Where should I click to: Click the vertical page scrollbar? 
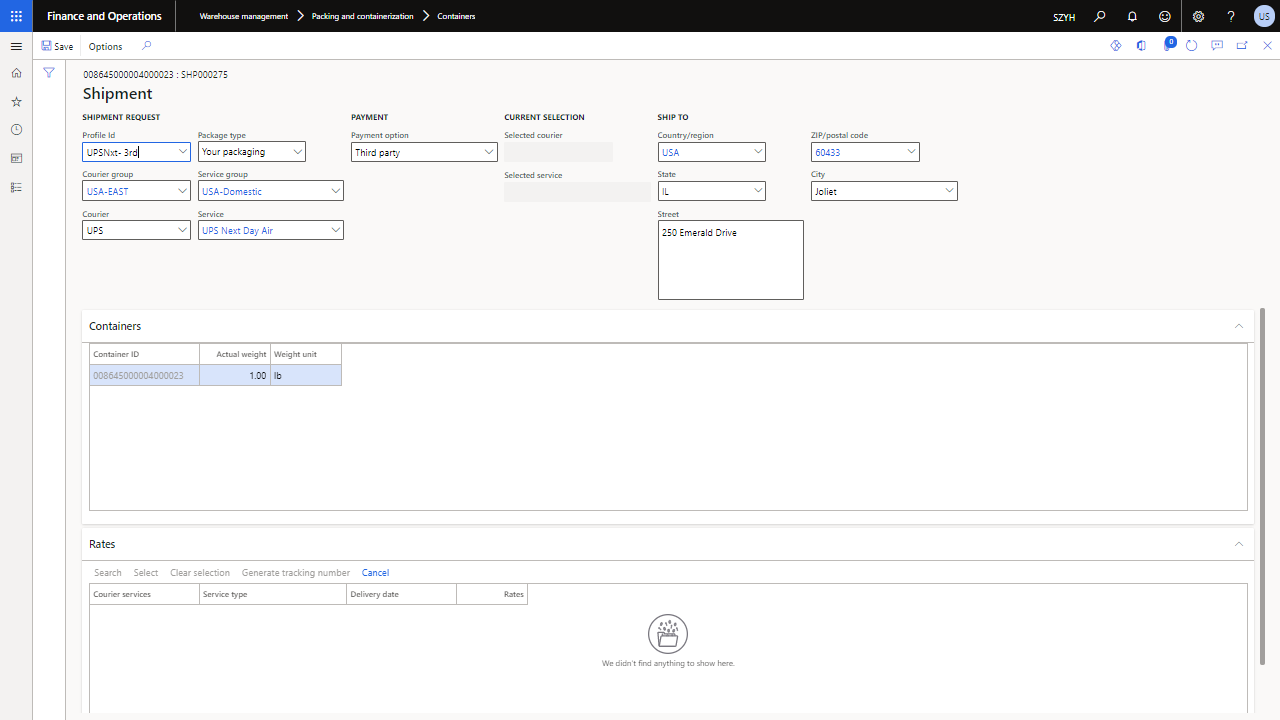click(x=1262, y=487)
